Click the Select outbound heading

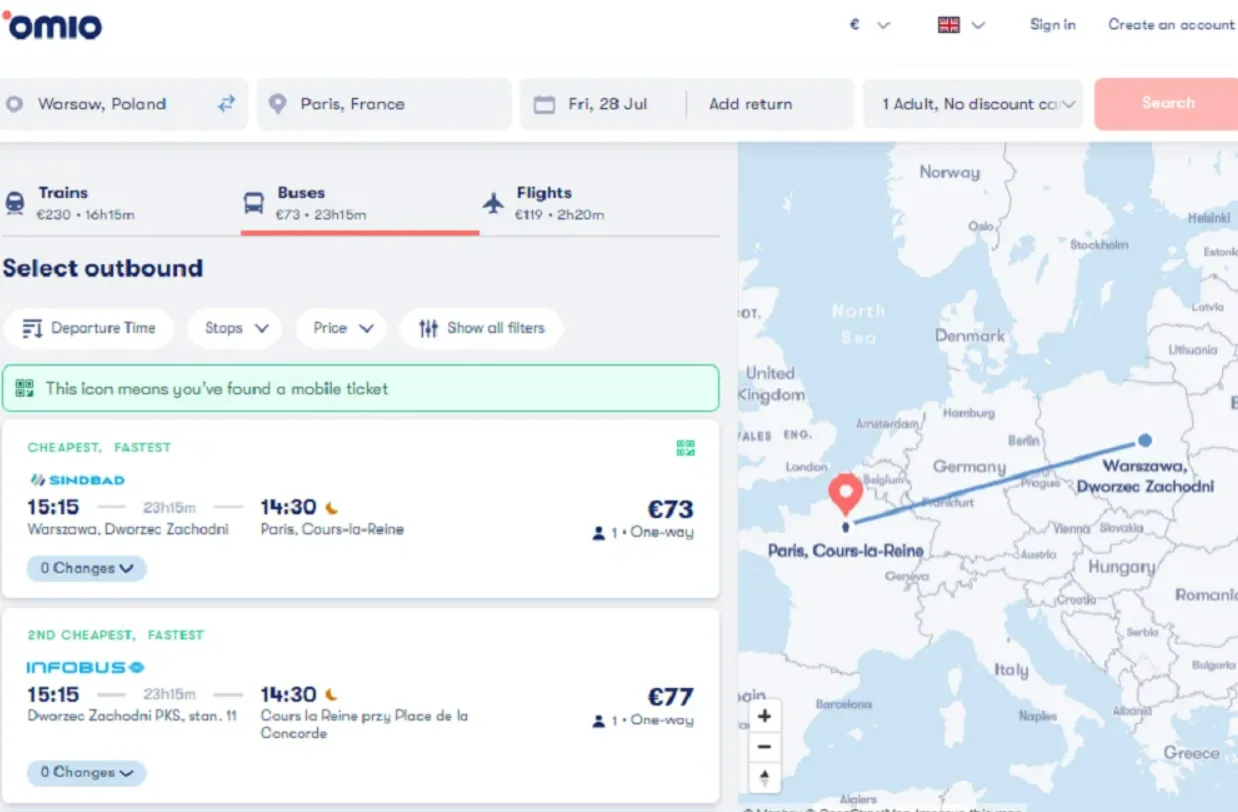point(103,268)
